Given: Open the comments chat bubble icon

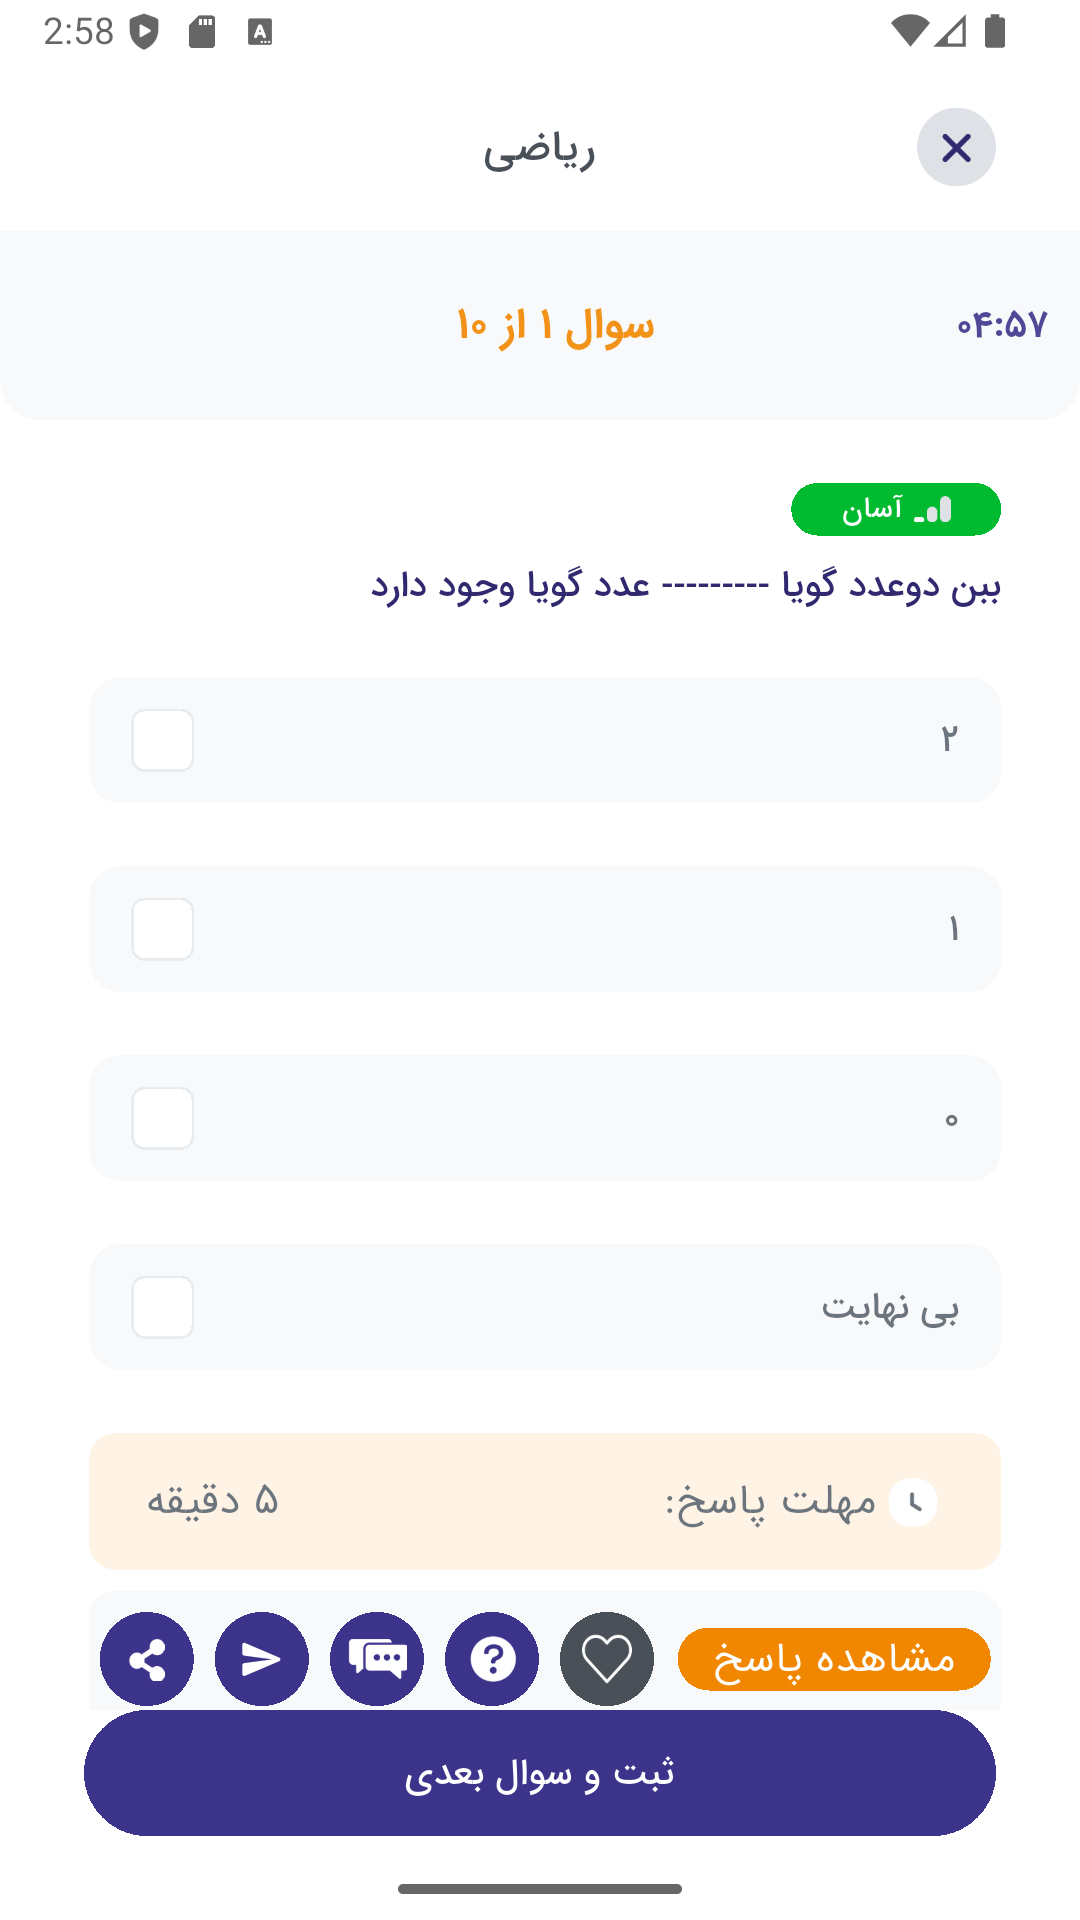Looking at the screenshot, I should [377, 1659].
